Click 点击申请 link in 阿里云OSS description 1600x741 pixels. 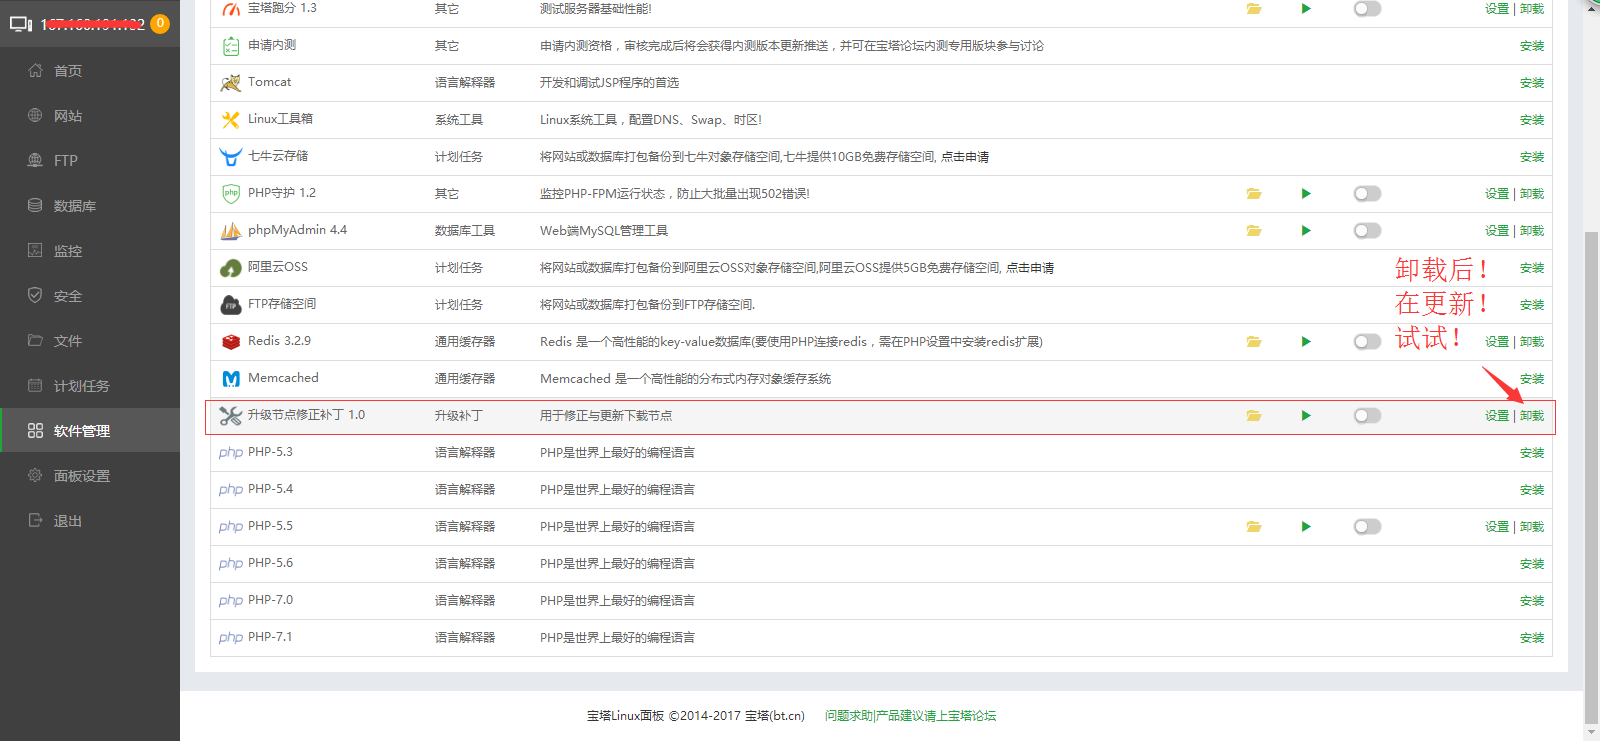point(1030,268)
